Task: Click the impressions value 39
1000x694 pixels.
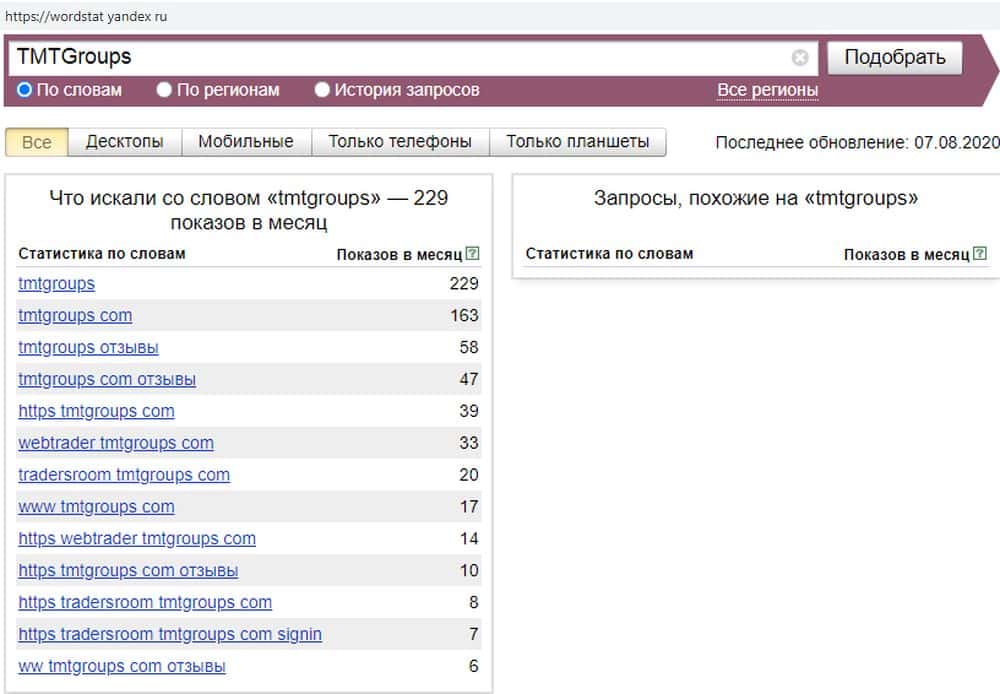Action: (469, 411)
